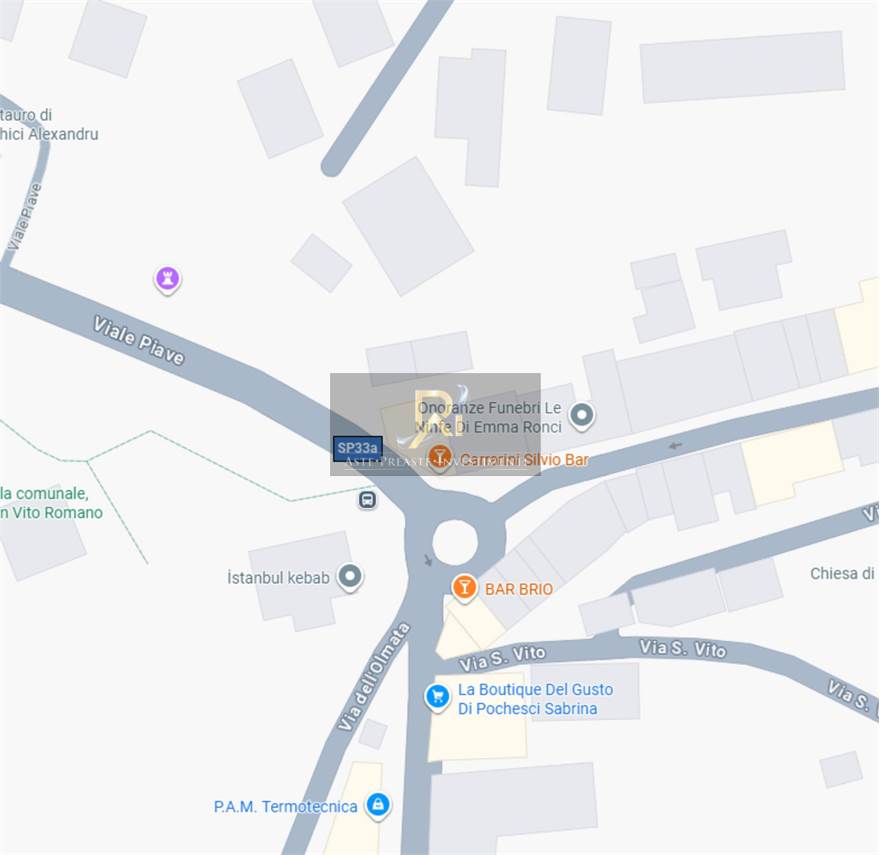880x855 pixels.
Task: Select the P.A.M. Termotecnica shop pin
Action: (x=378, y=805)
